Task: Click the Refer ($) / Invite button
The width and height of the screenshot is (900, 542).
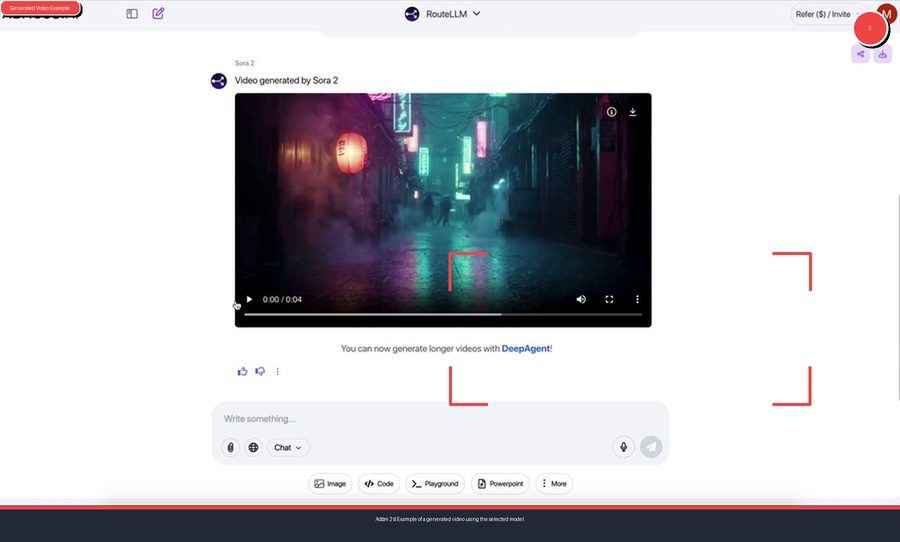Action: 822,14
